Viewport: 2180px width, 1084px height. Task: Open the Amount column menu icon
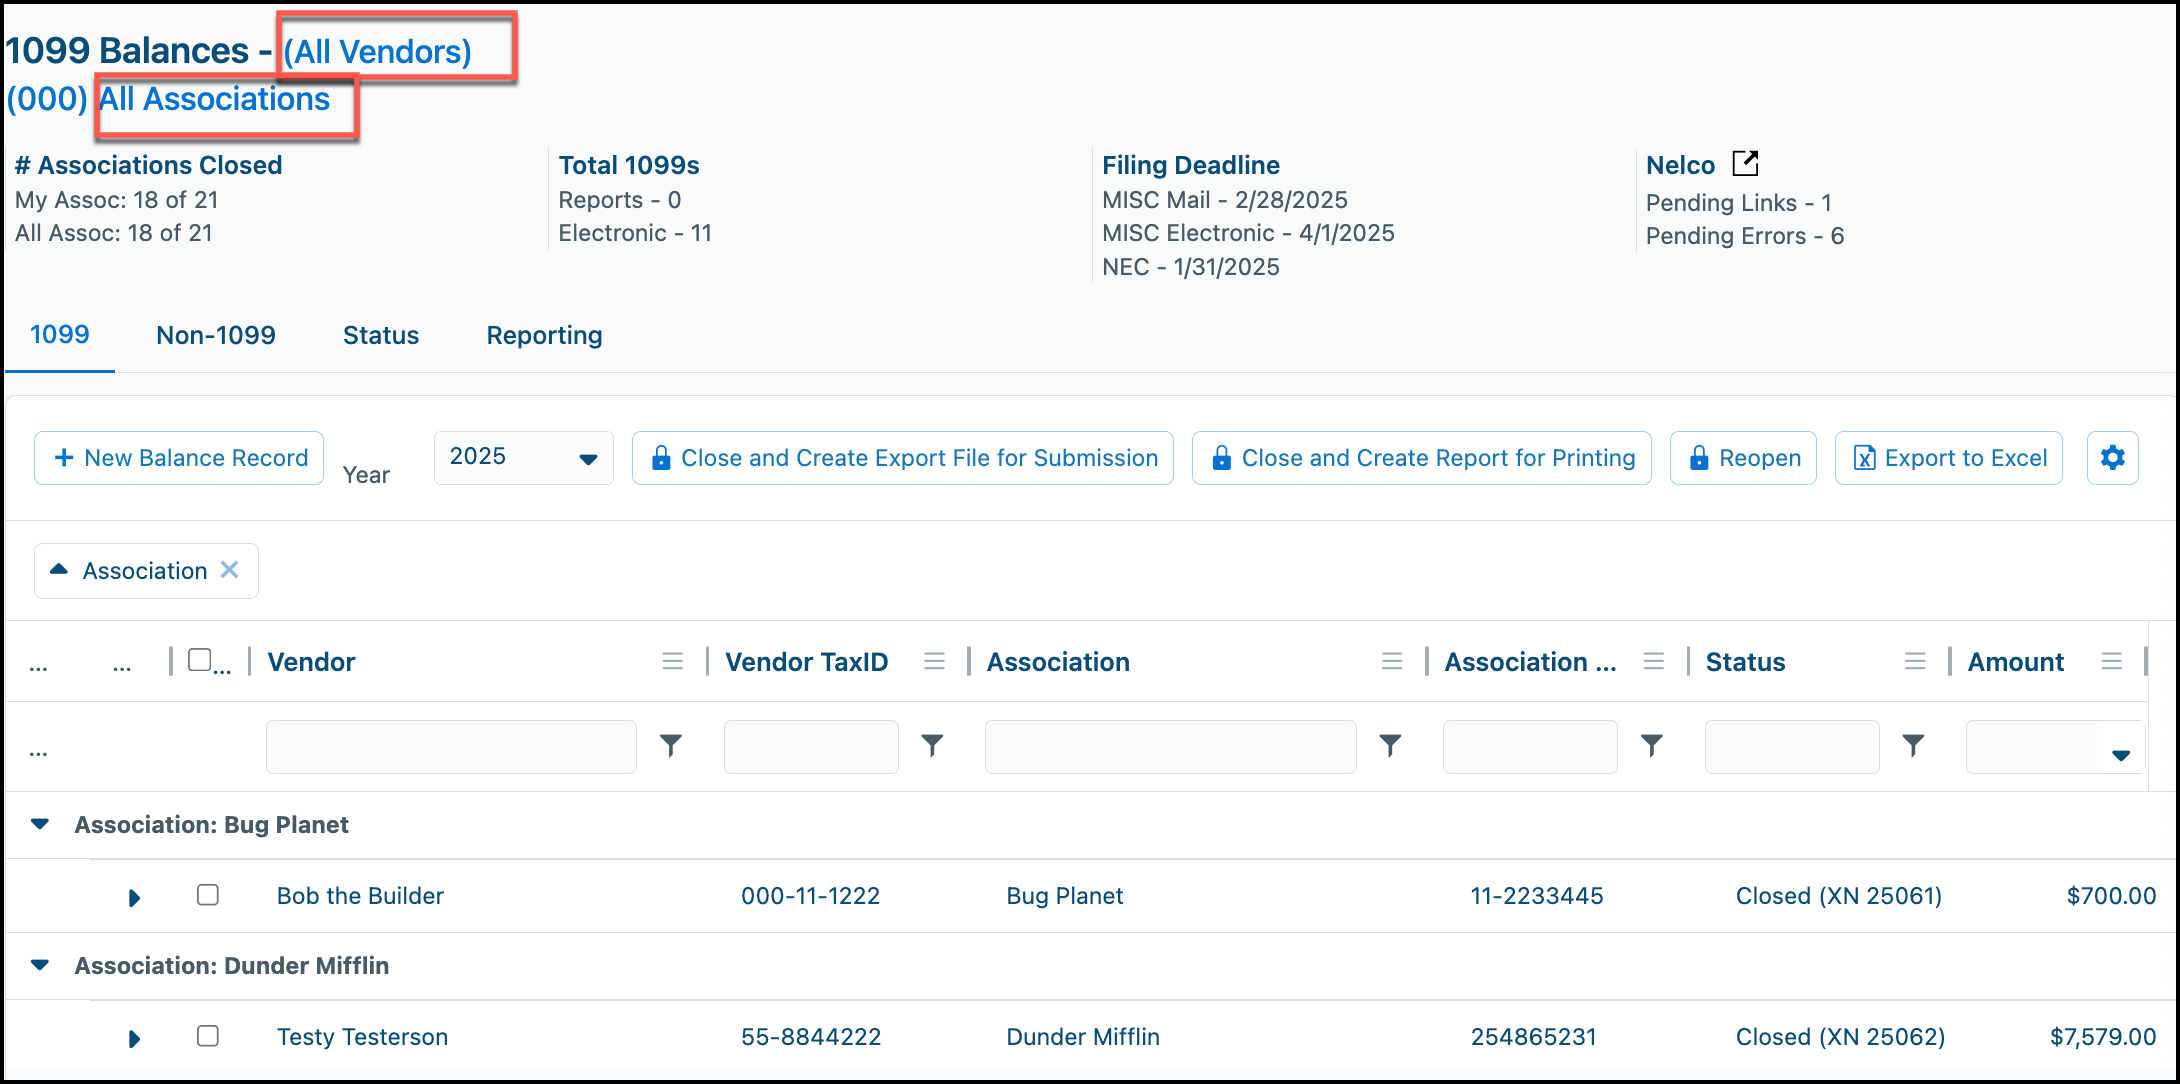[2112, 662]
